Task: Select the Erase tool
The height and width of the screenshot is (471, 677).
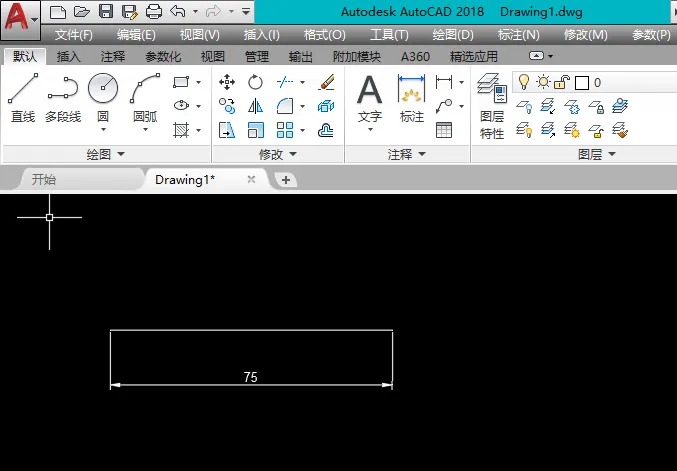Action: (326, 82)
